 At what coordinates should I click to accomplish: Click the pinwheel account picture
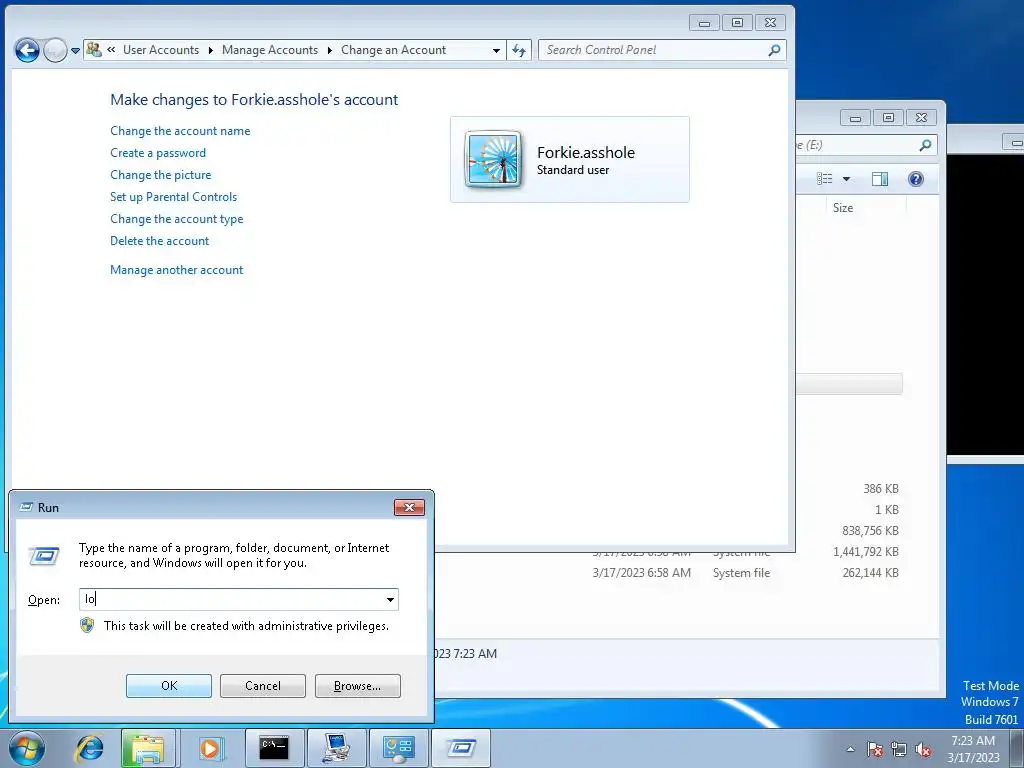click(x=493, y=159)
